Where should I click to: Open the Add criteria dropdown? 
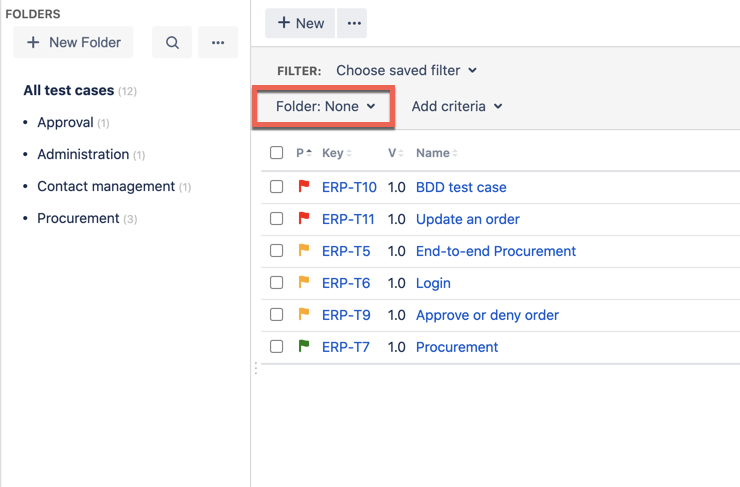coord(457,106)
